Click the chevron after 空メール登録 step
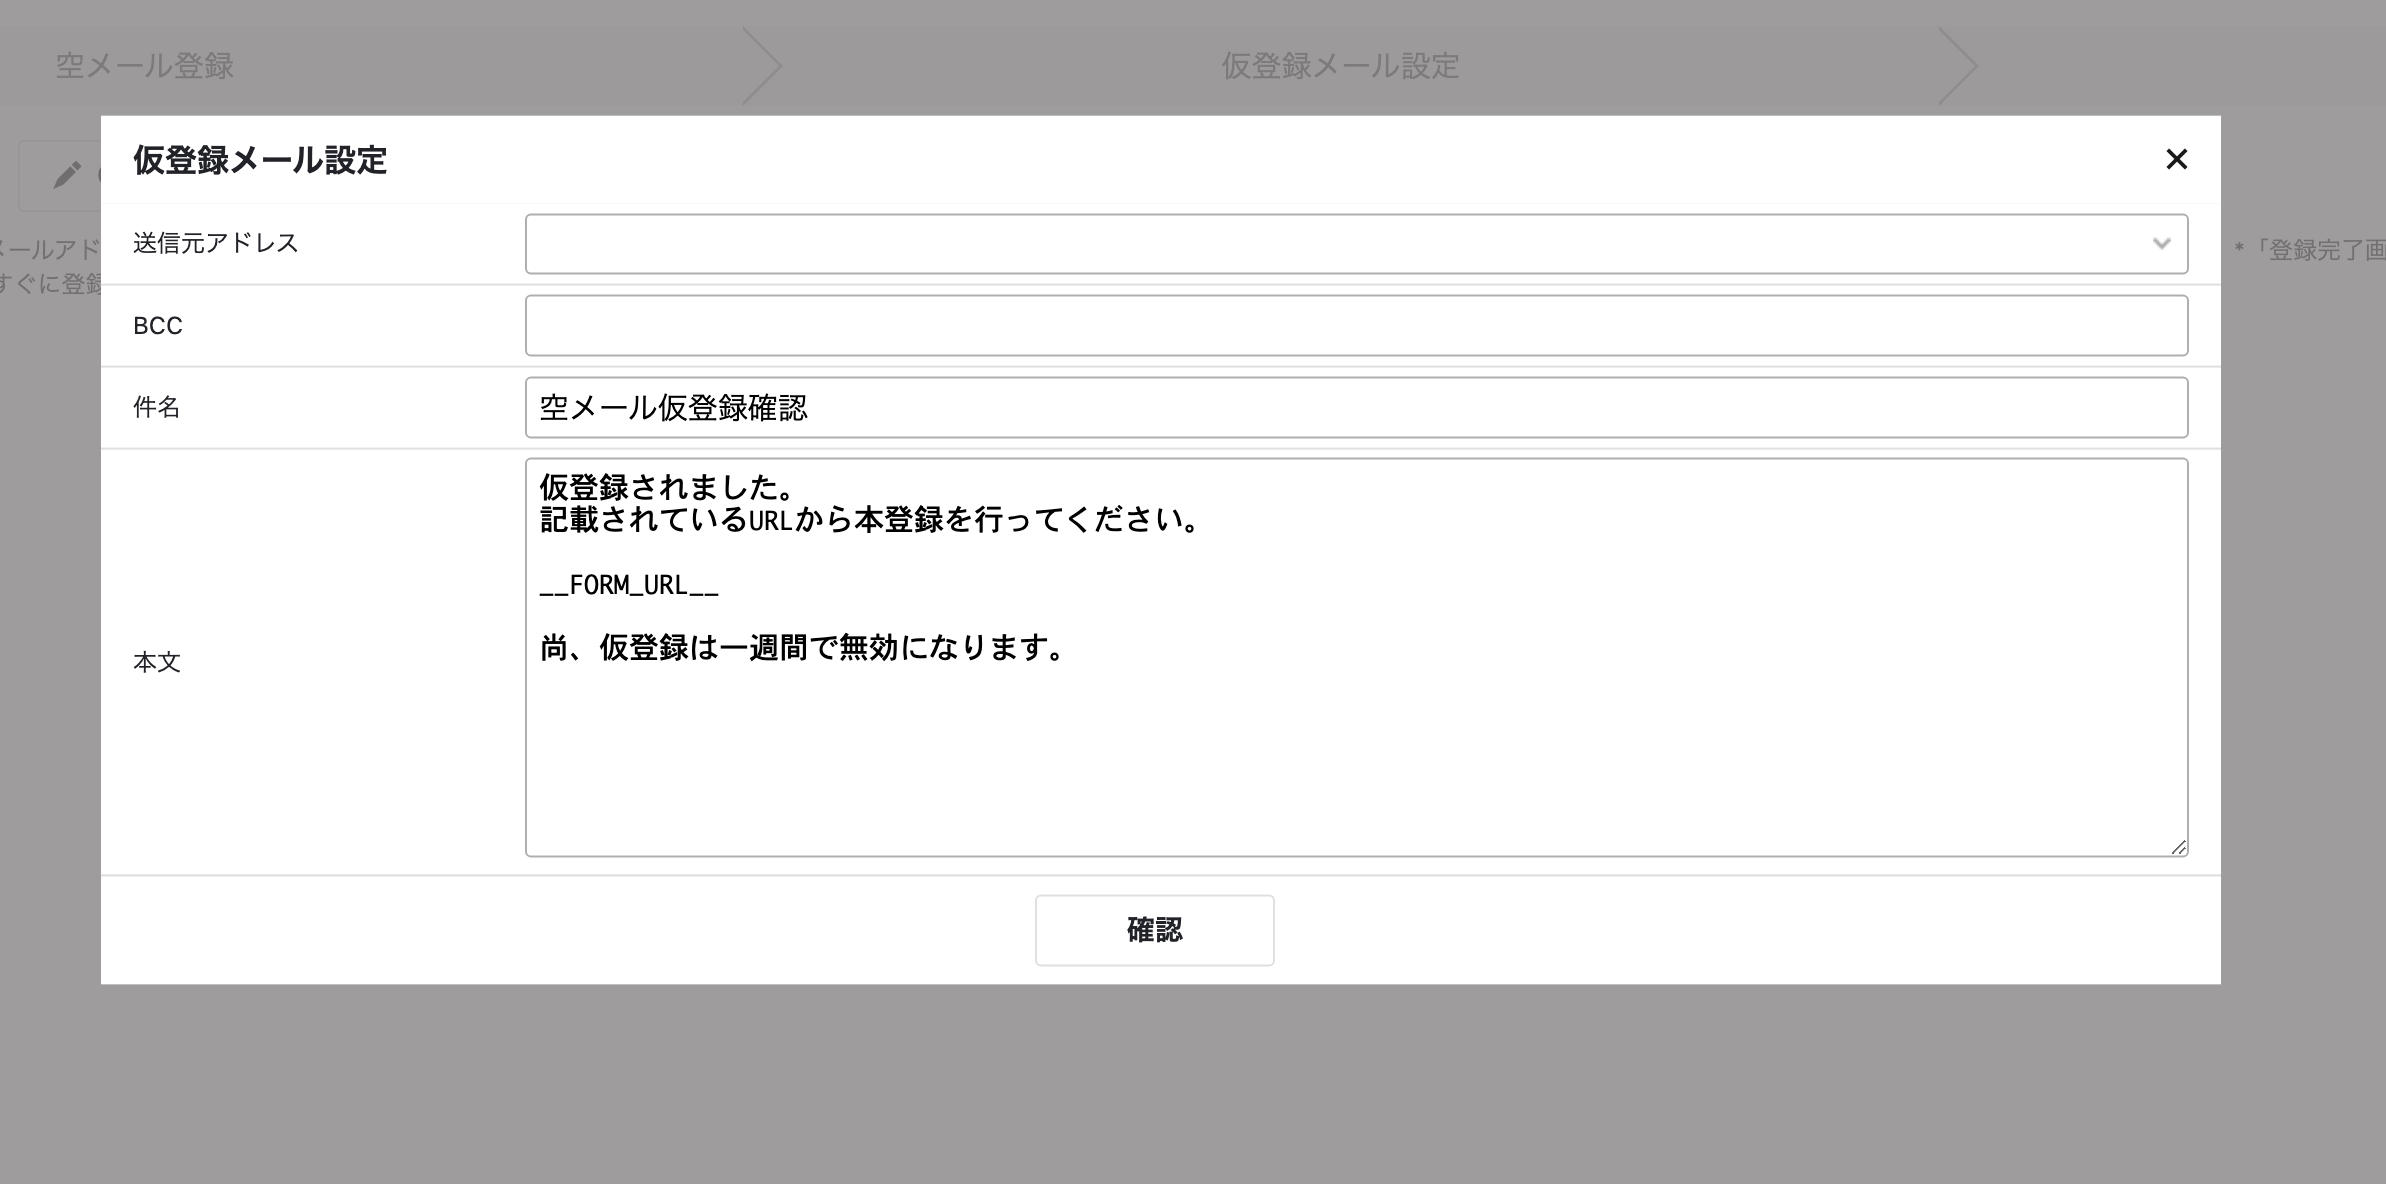This screenshot has width=2386, height=1184. [763, 66]
